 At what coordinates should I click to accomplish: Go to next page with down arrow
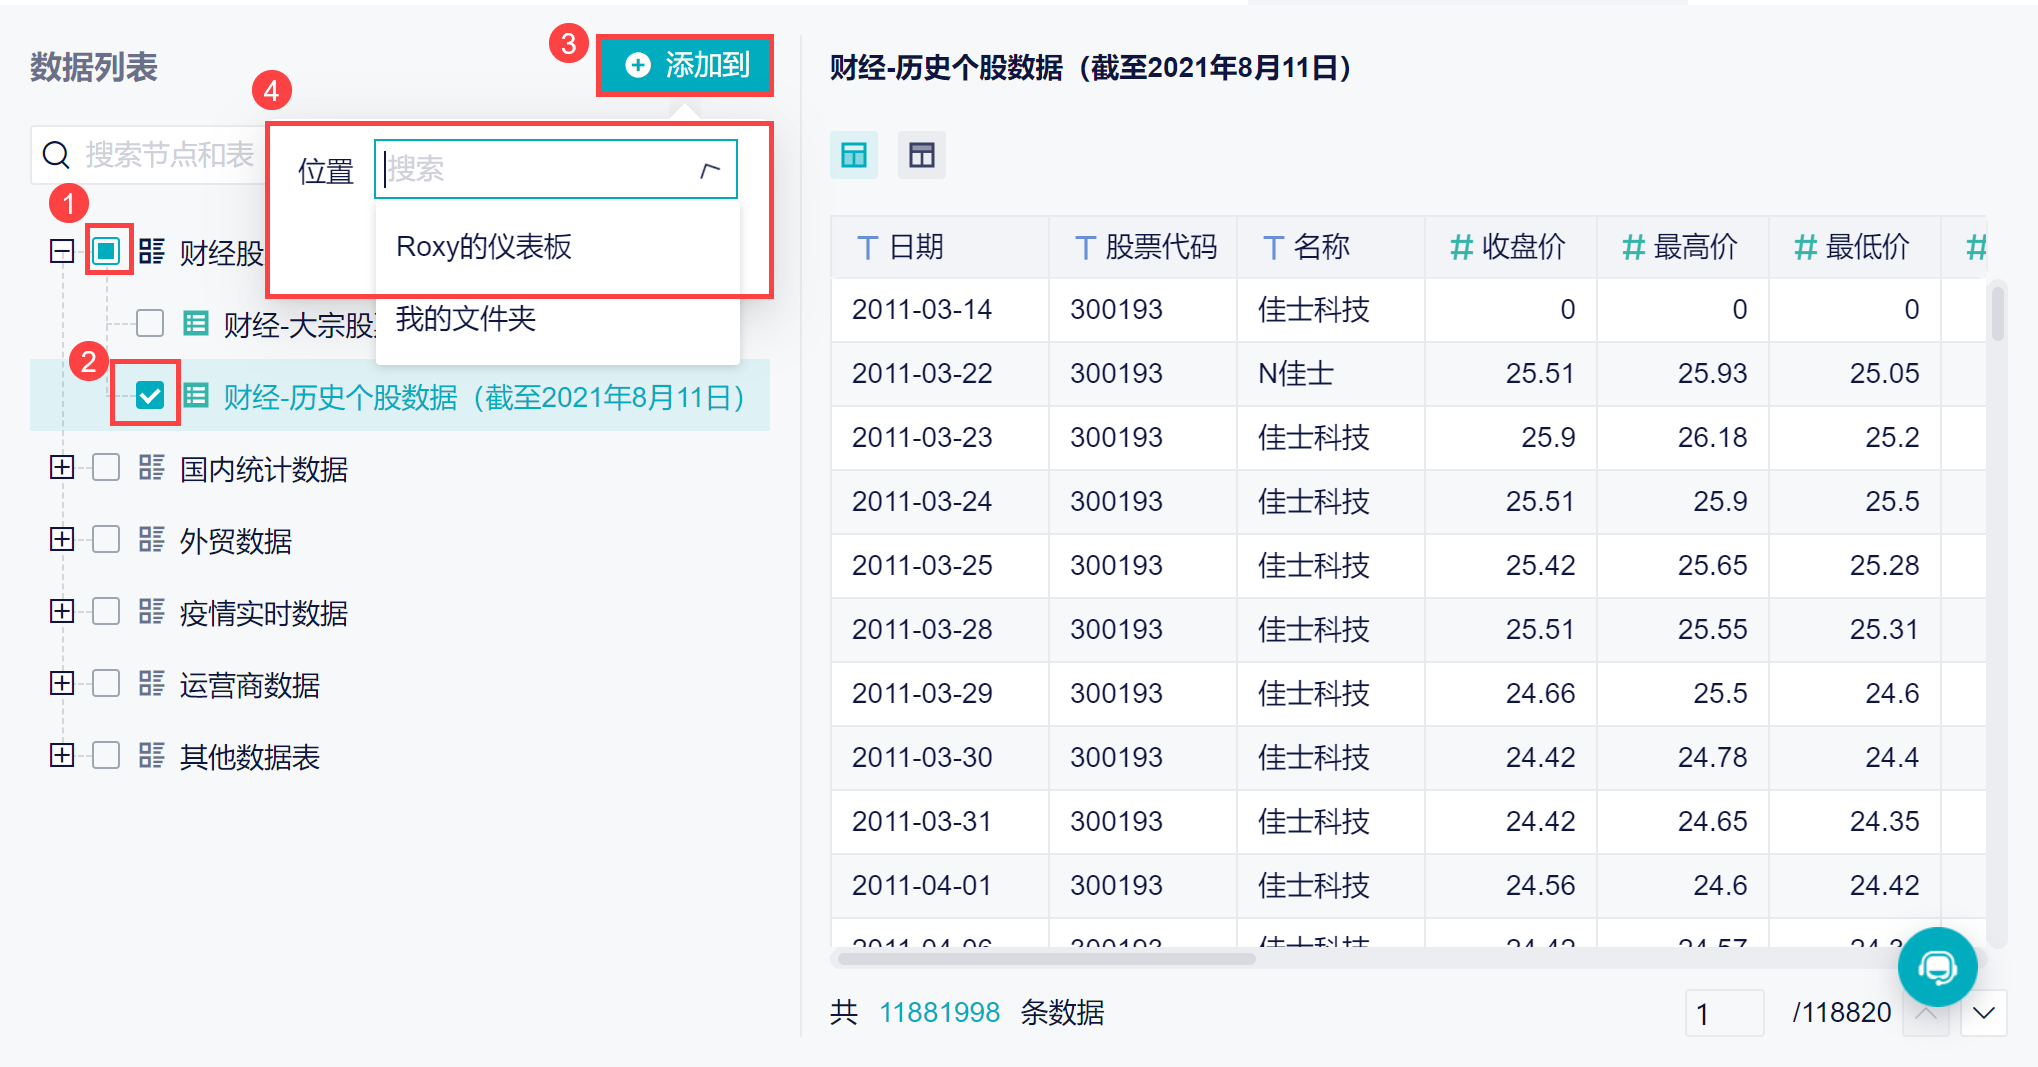pos(1984,1013)
